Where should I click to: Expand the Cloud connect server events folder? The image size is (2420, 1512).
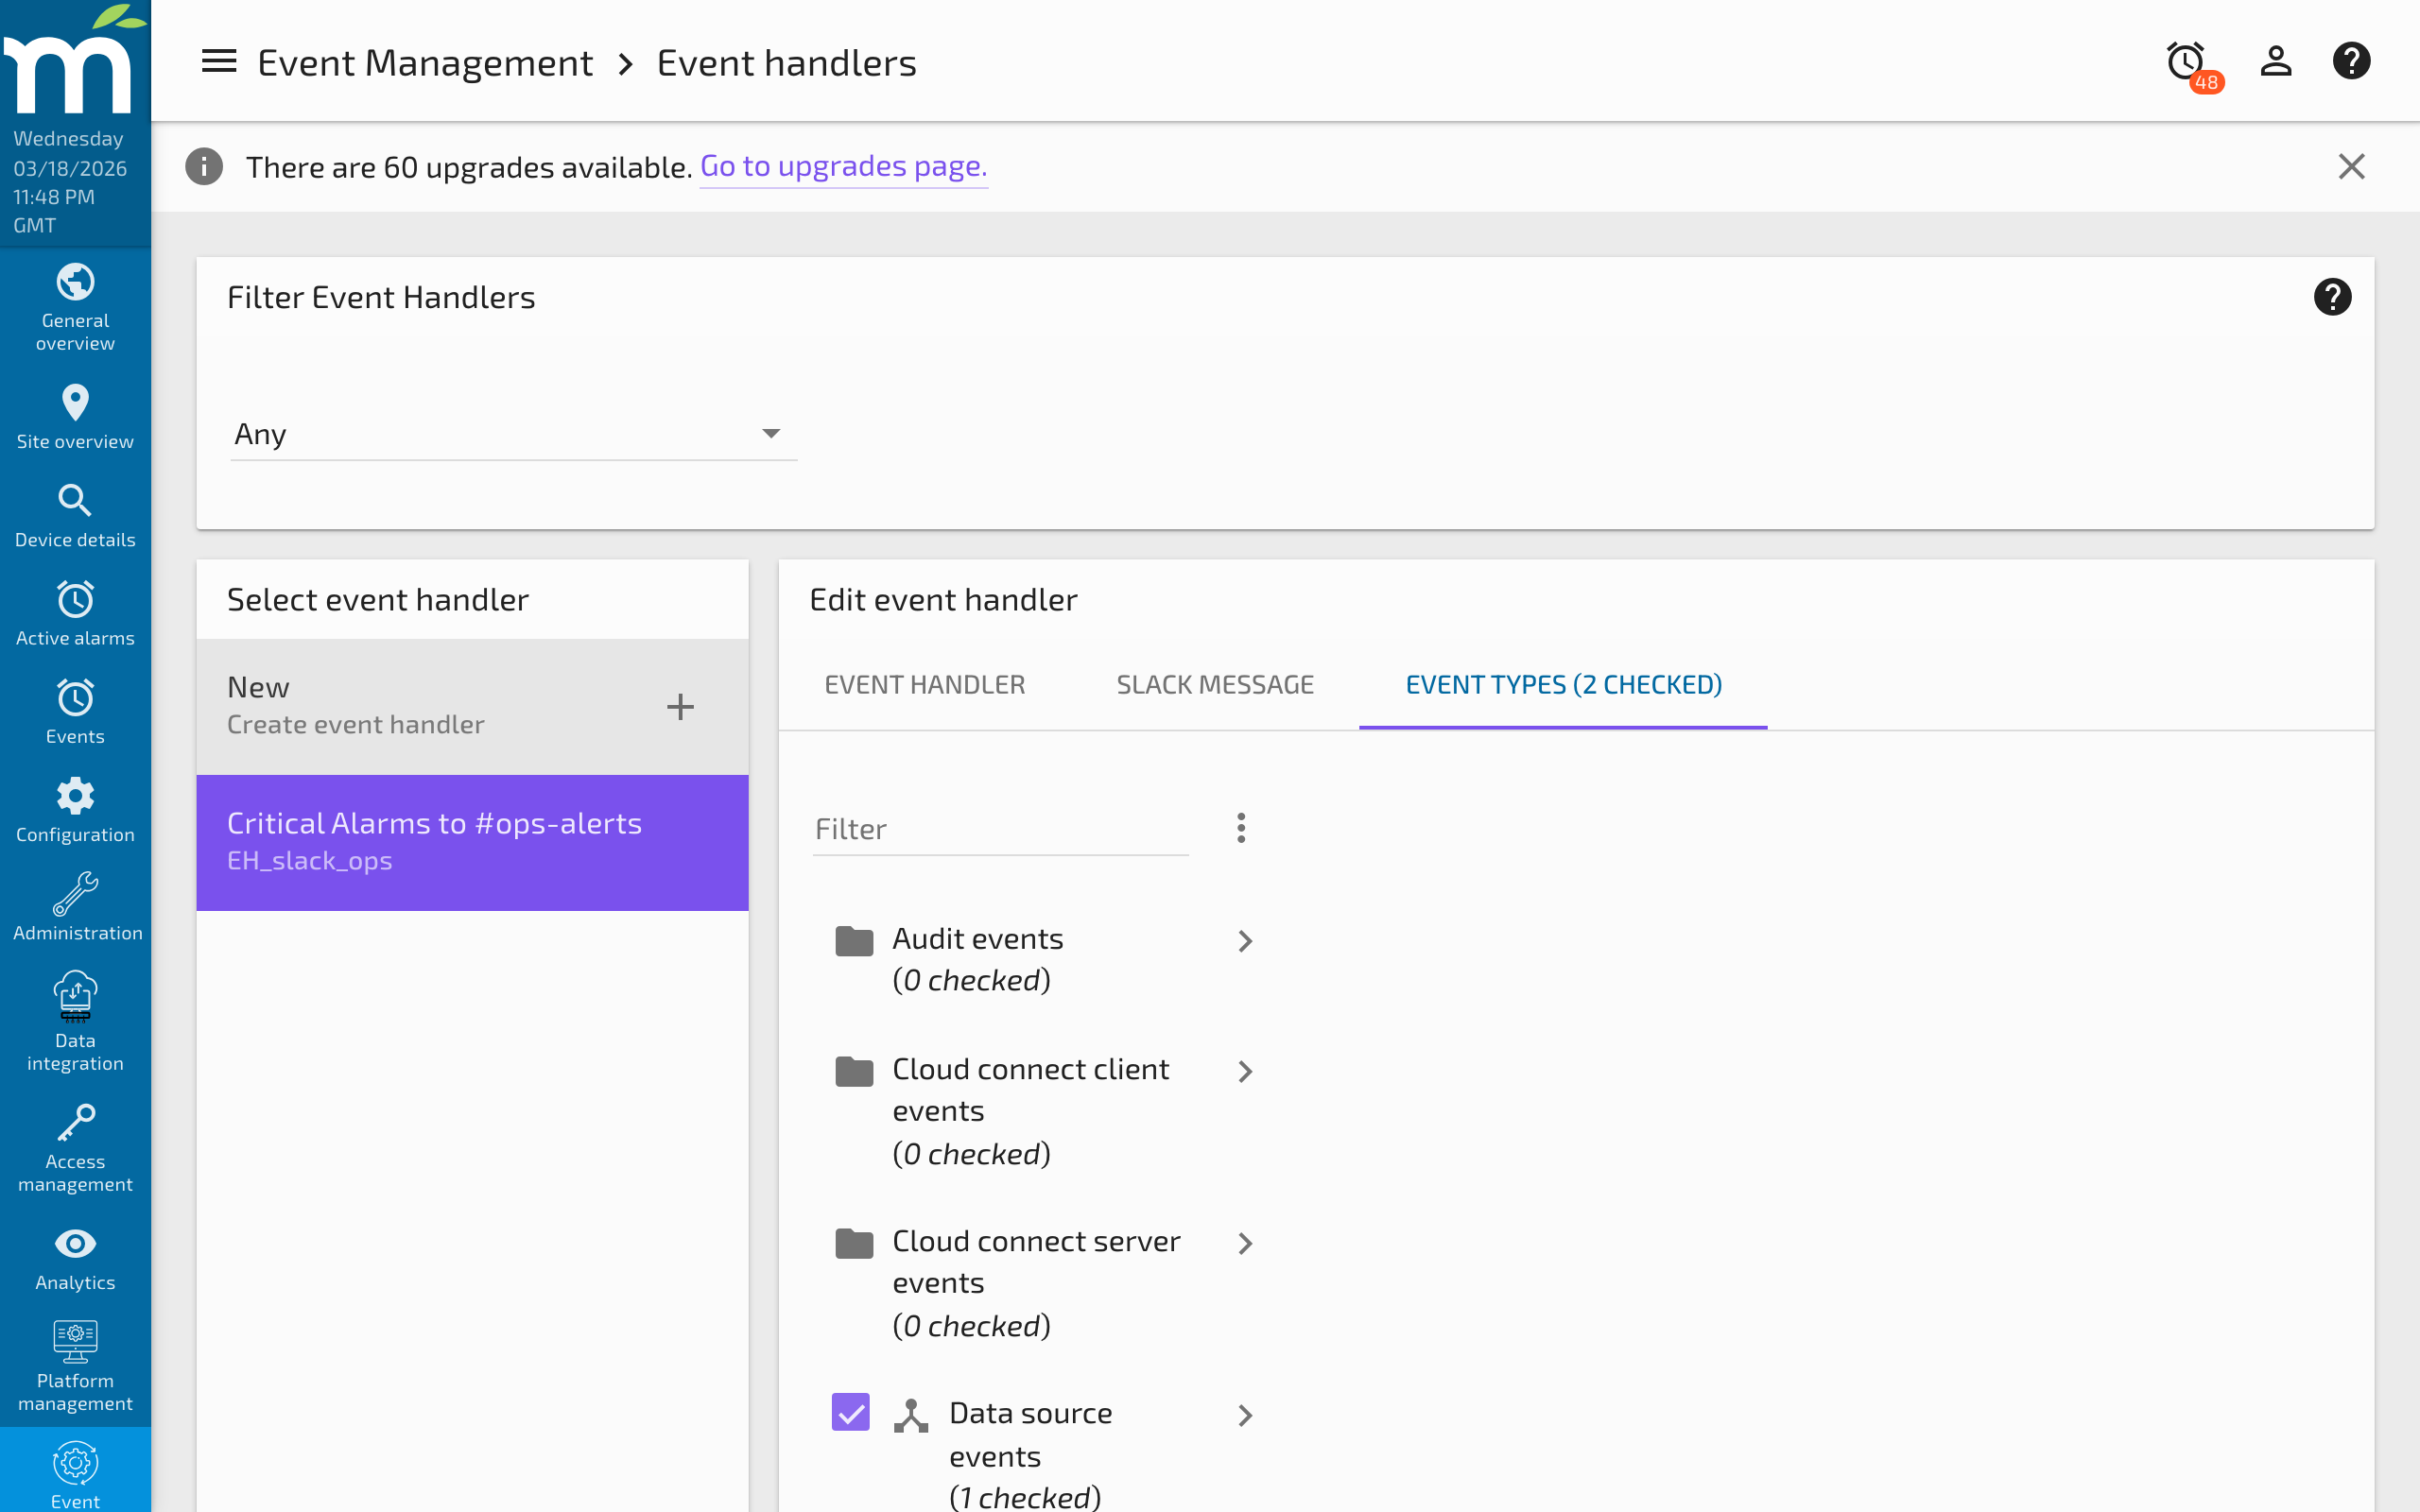pos(1244,1243)
